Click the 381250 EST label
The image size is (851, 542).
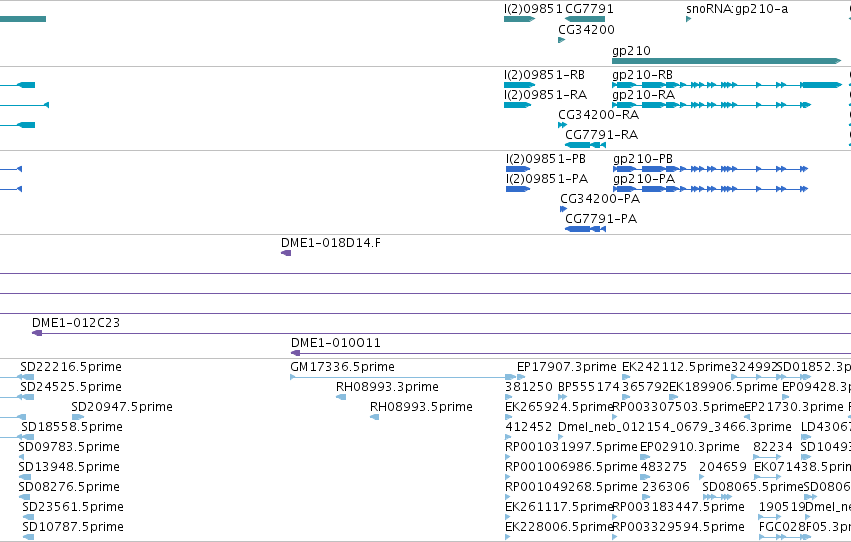pos(529,387)
